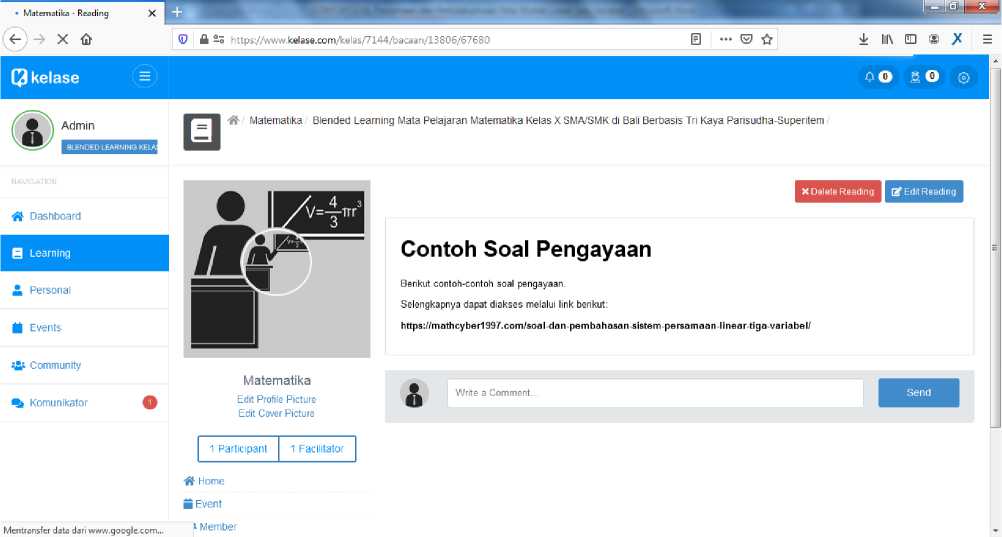This screenshot has height=537, width=1002.
Task: Open Community in the navigation sidebar
Action: 84,365
